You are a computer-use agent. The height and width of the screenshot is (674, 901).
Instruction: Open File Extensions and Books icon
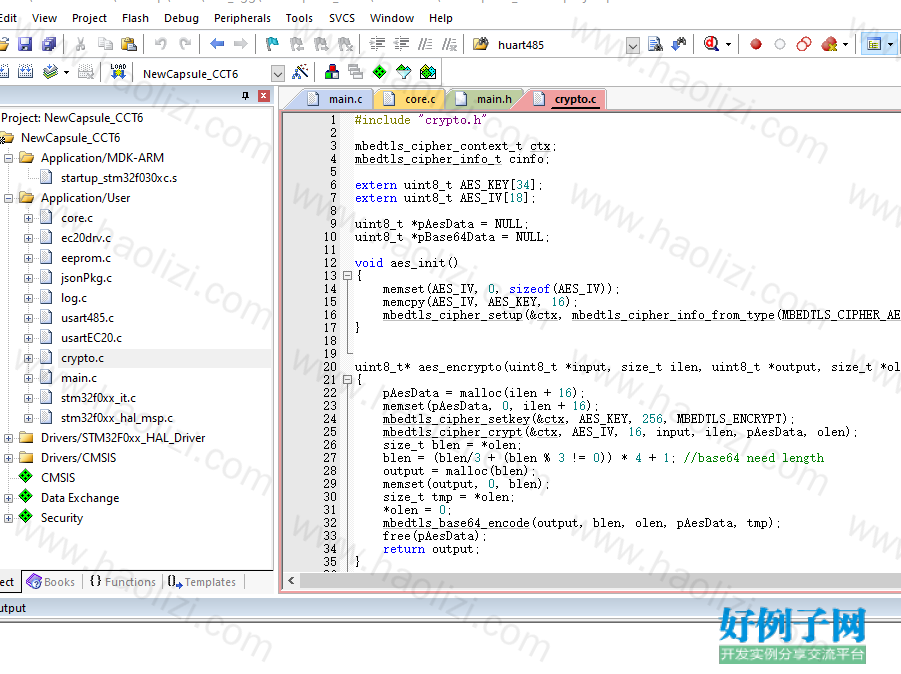click(332, 72)
